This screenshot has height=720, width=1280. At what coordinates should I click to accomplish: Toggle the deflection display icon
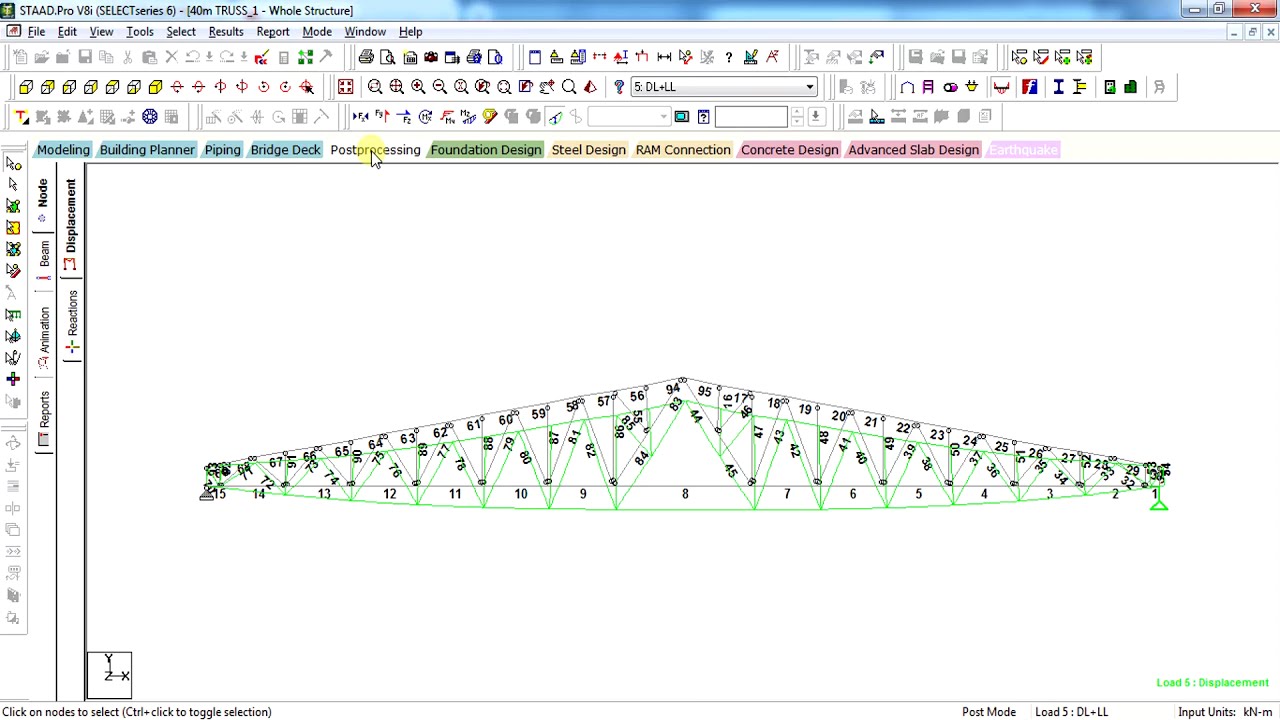[x=555, y=116]
